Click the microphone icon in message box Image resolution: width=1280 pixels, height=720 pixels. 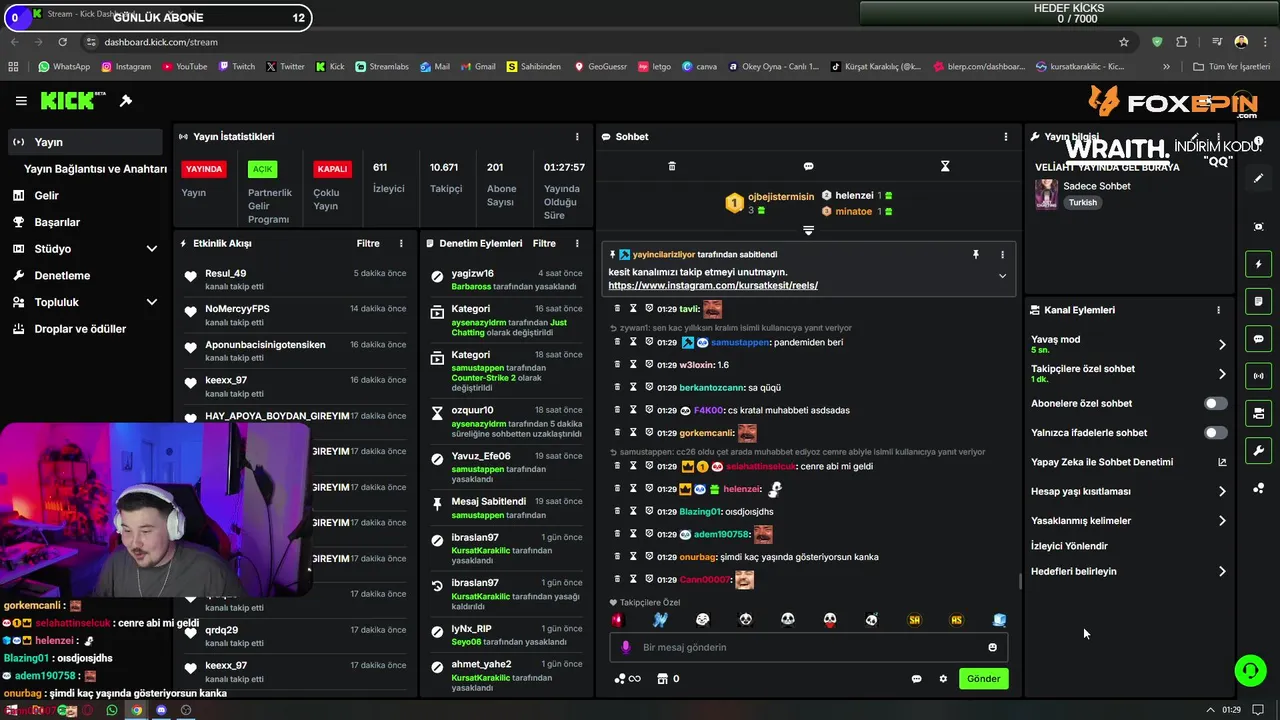626,647
